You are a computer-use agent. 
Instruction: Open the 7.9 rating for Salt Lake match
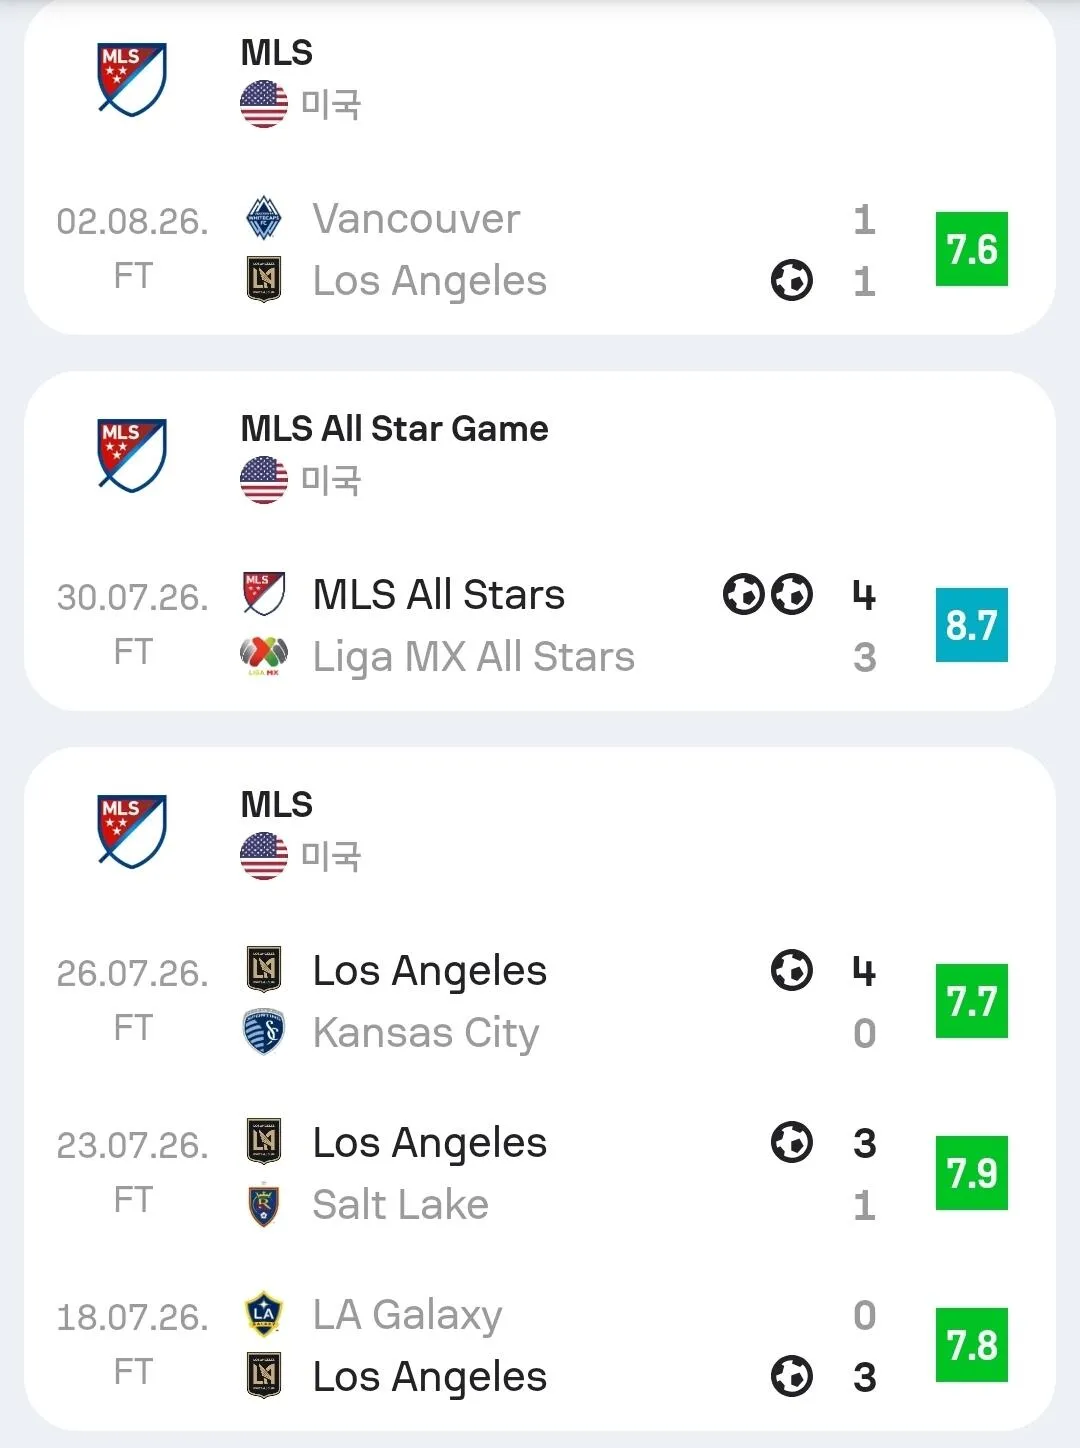point(972,1173)
